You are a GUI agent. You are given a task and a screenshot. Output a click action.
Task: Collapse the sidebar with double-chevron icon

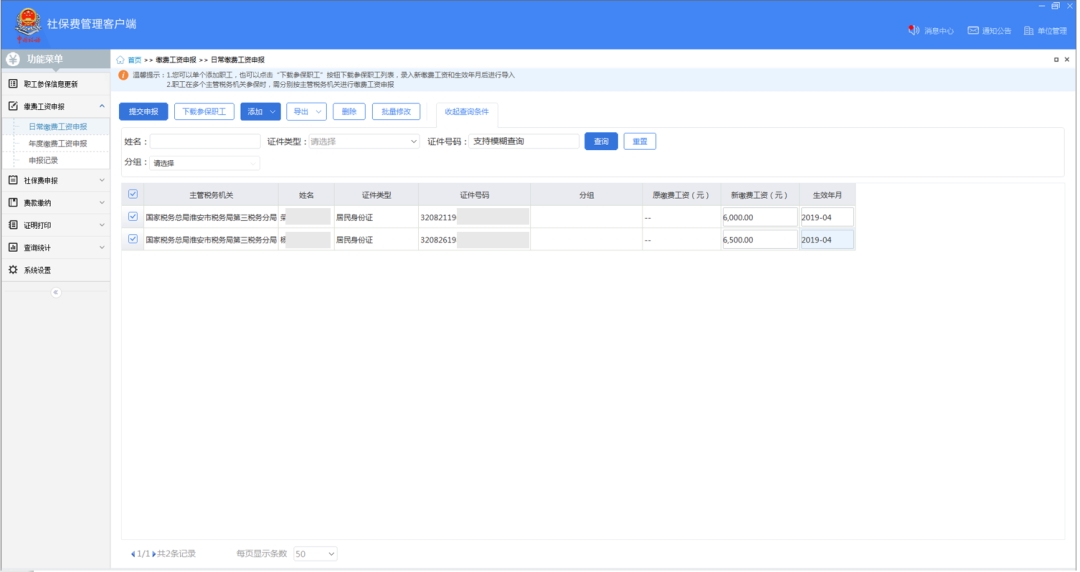55,292
